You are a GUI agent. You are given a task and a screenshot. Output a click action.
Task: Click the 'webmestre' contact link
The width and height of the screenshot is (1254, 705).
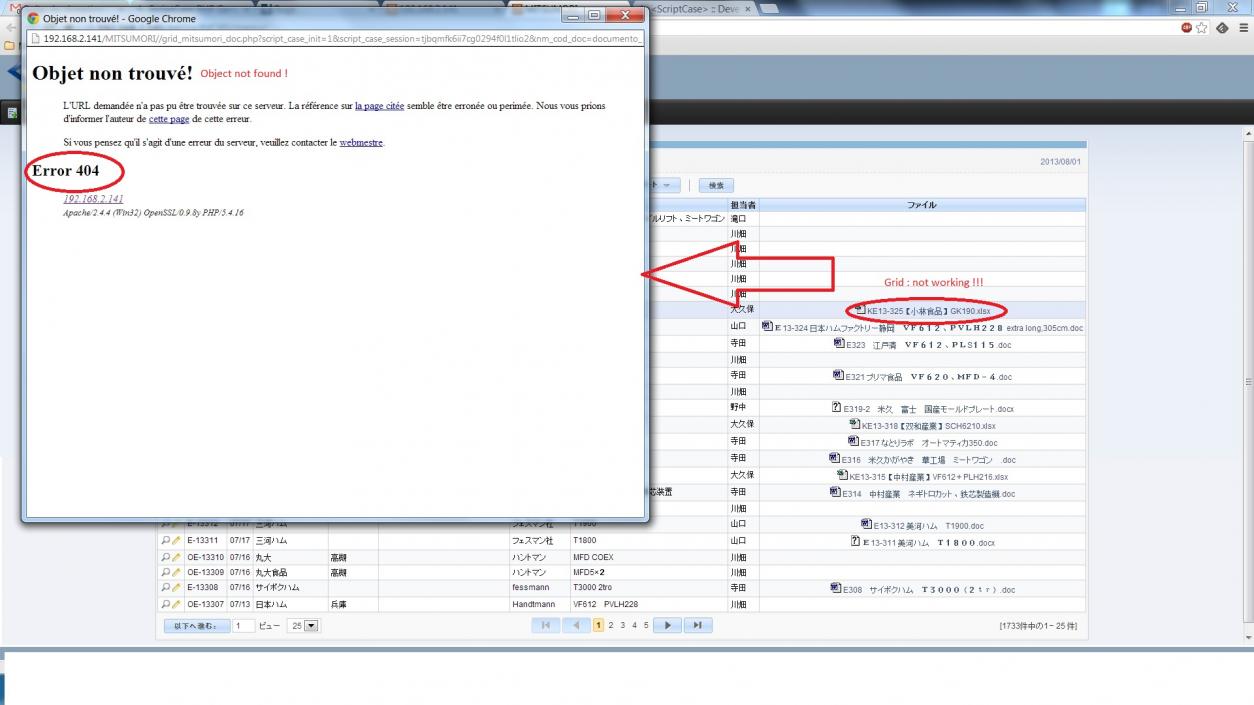361,143
